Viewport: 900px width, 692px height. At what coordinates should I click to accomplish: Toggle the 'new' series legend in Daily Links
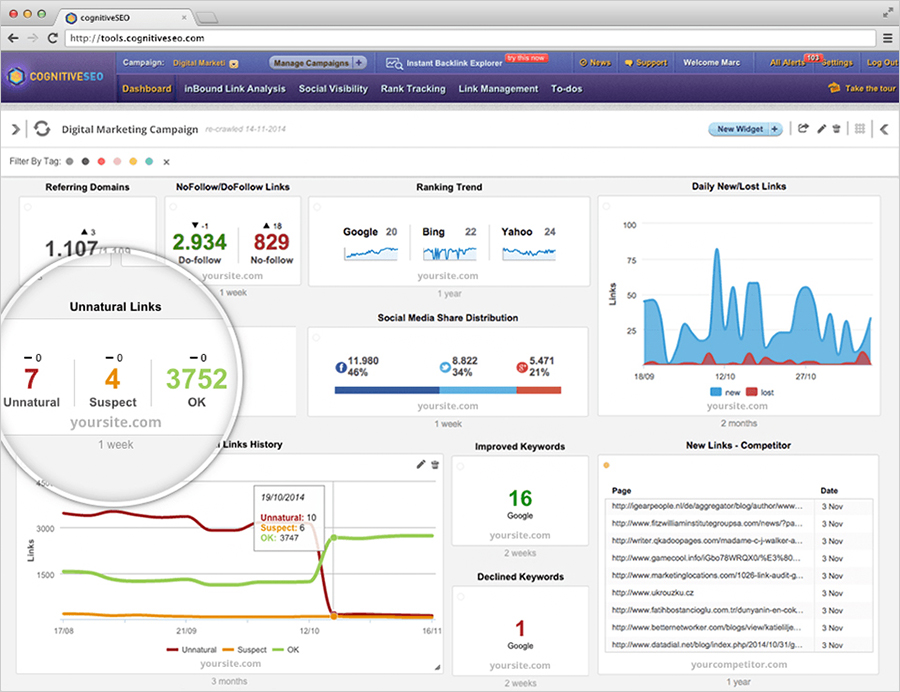(x=726, y=392)
